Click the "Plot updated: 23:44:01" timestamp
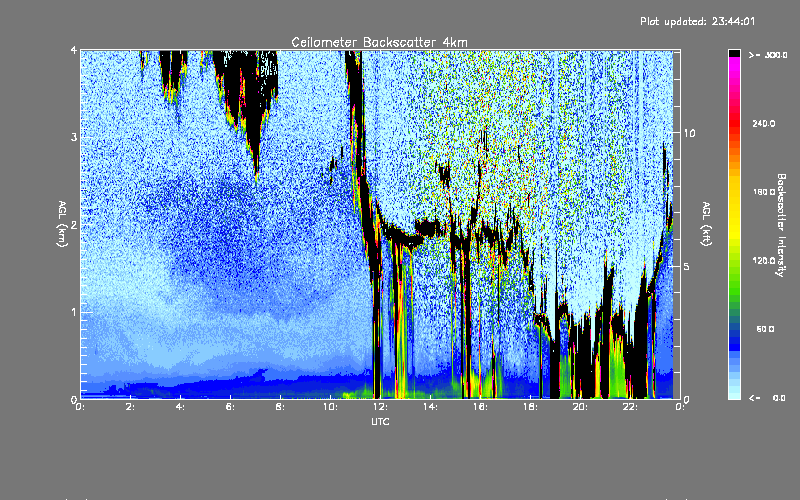 [x=697, y=21]
